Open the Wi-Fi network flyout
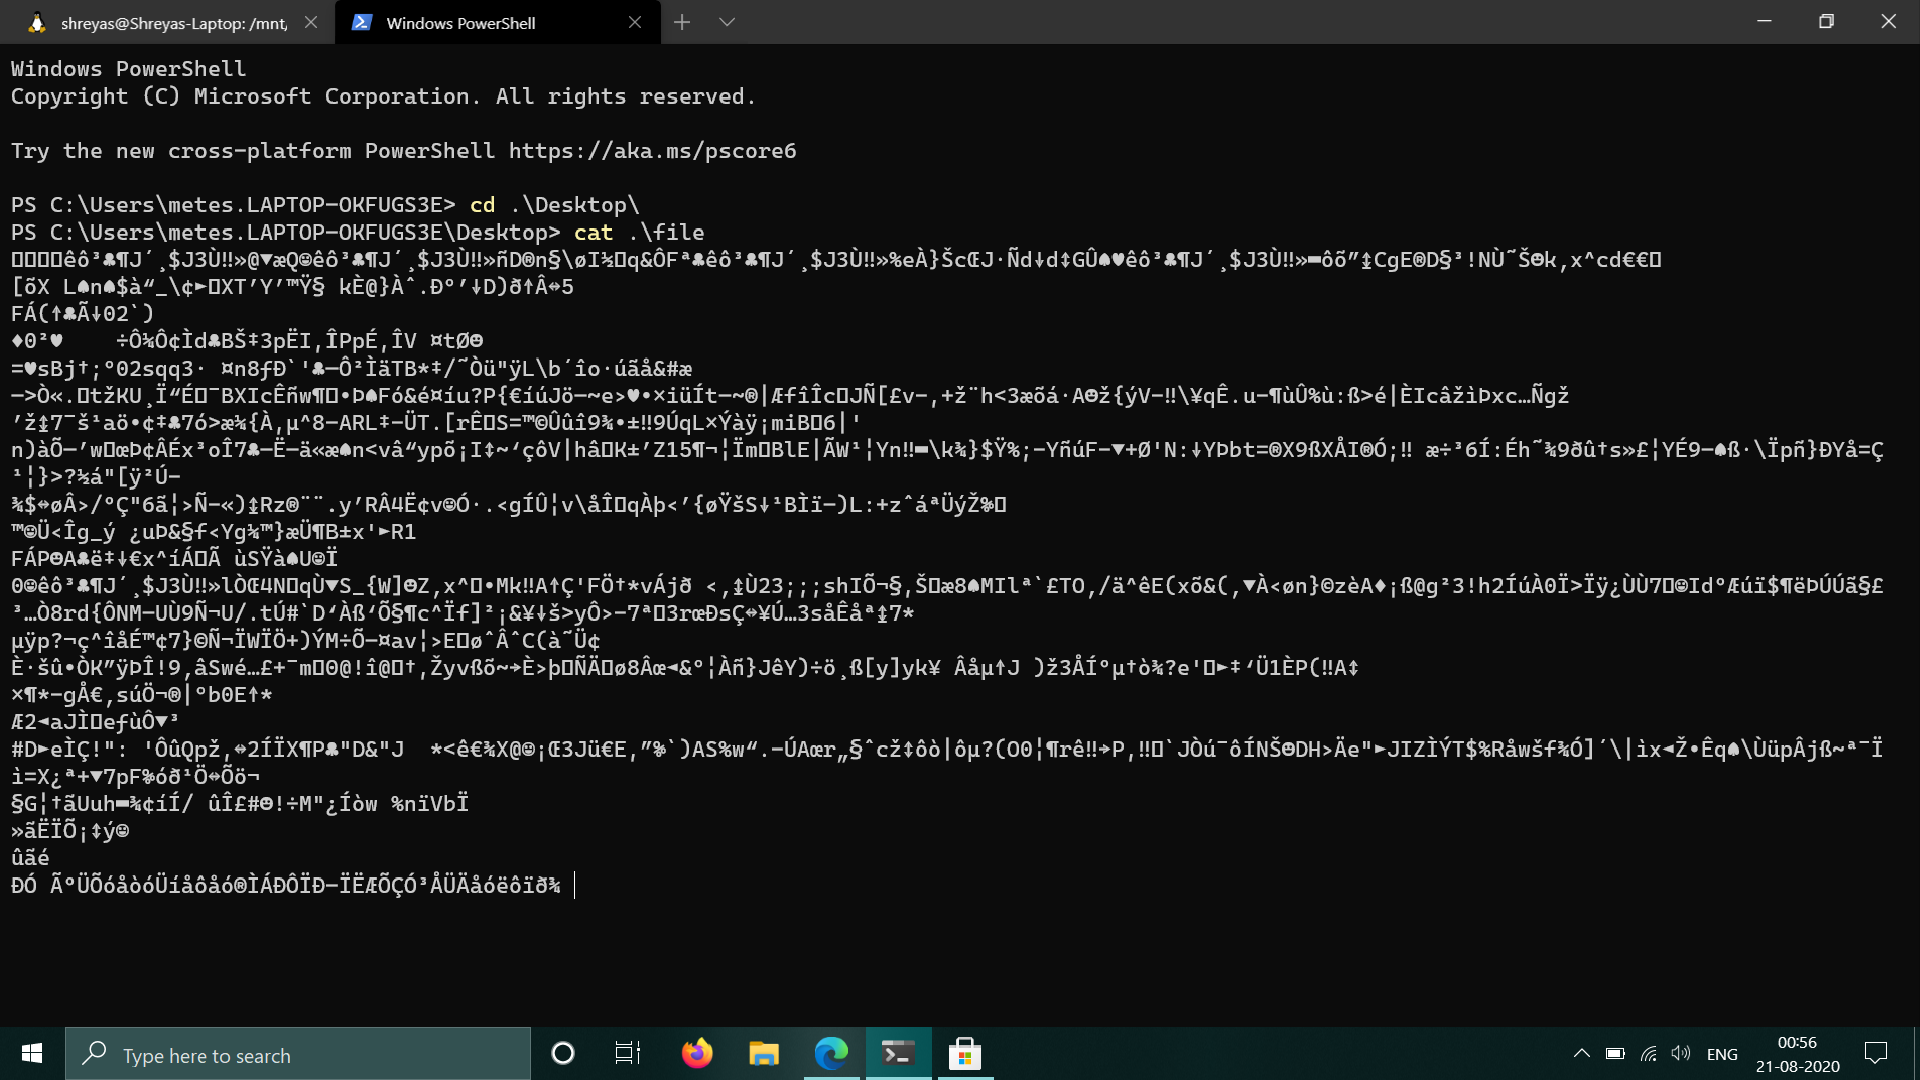1920x1080 pixels. pos(1649,1053)
